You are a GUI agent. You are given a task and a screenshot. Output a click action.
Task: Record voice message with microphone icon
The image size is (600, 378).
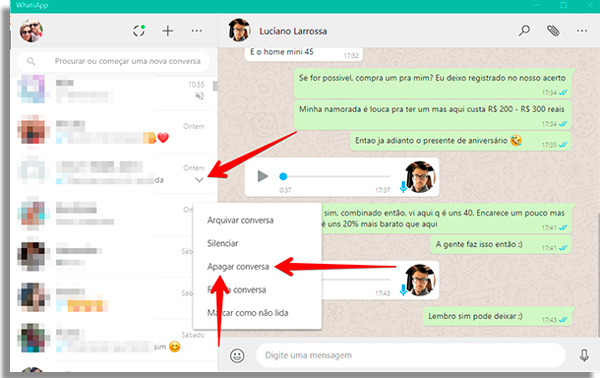pos(584,355)
